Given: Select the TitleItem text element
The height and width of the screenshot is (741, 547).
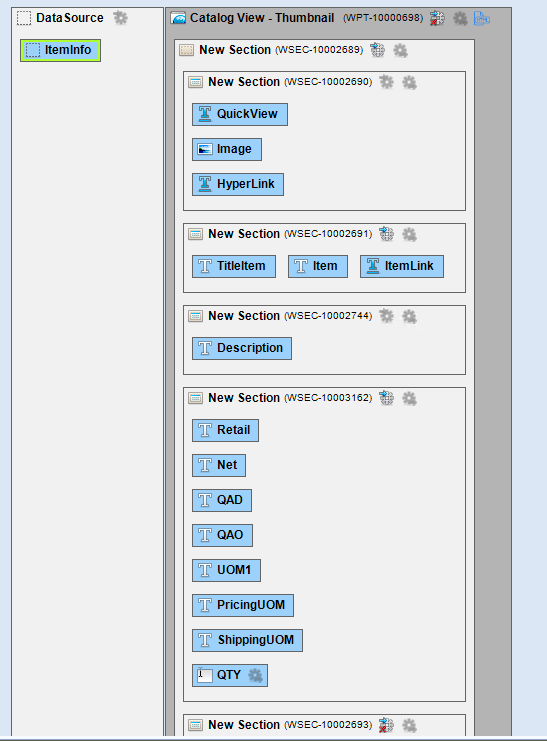Looking at the screenshot, I should (234, 267).
